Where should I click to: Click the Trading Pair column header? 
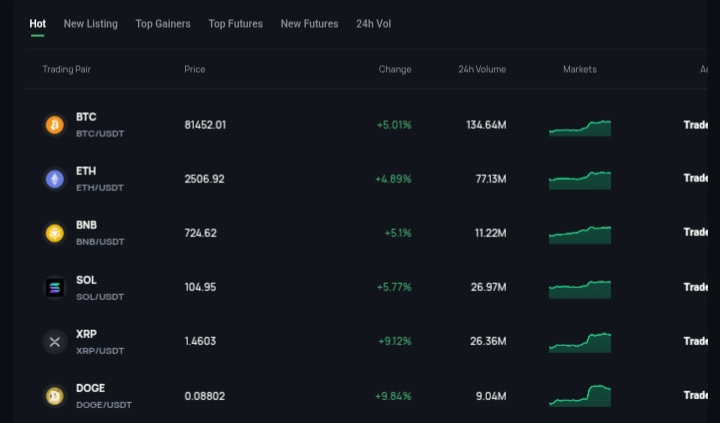[67, 69]
